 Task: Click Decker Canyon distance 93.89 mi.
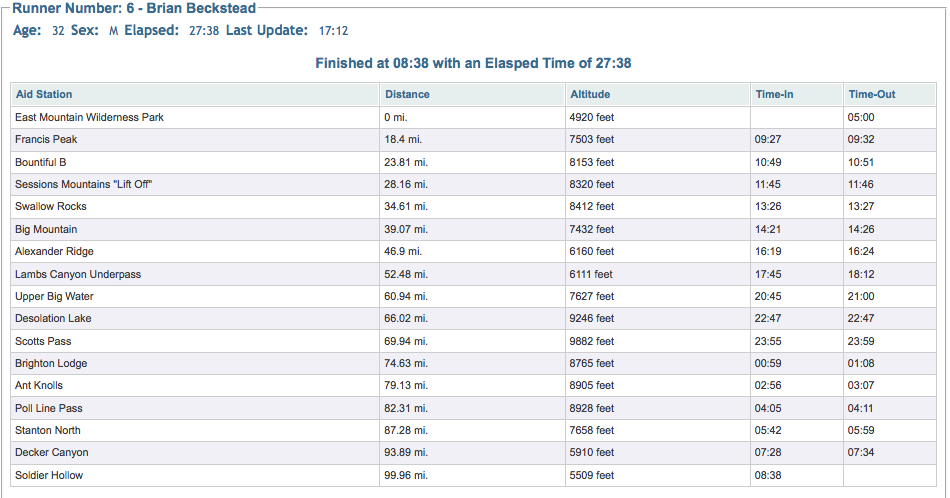click(x=406, y=453)
